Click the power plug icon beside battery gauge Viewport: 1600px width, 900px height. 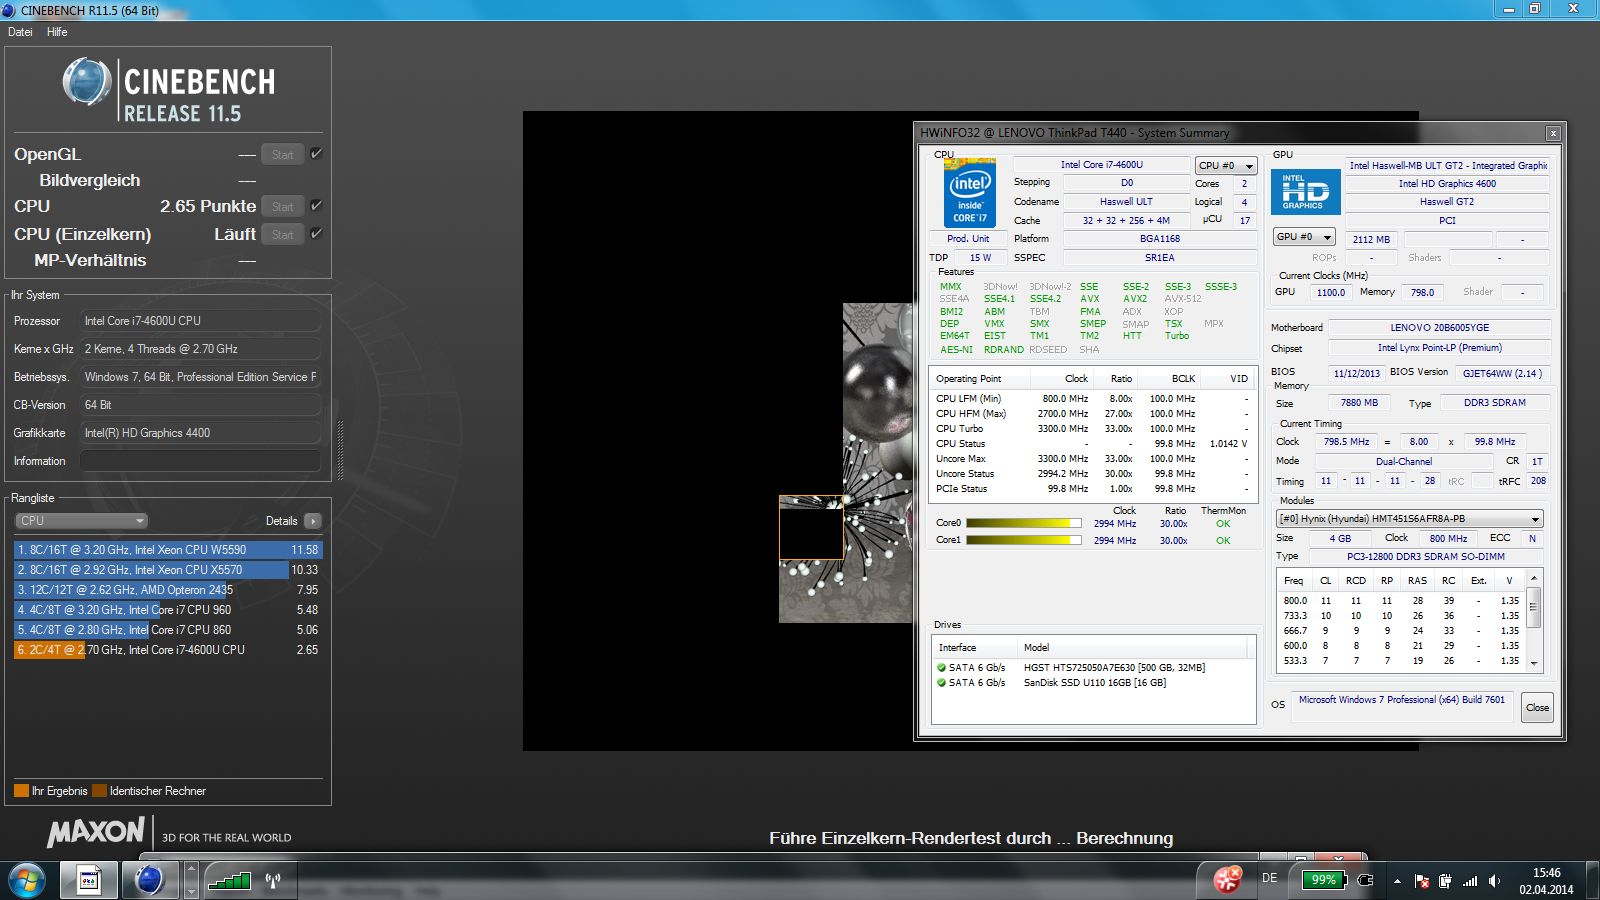(1365, 880)
